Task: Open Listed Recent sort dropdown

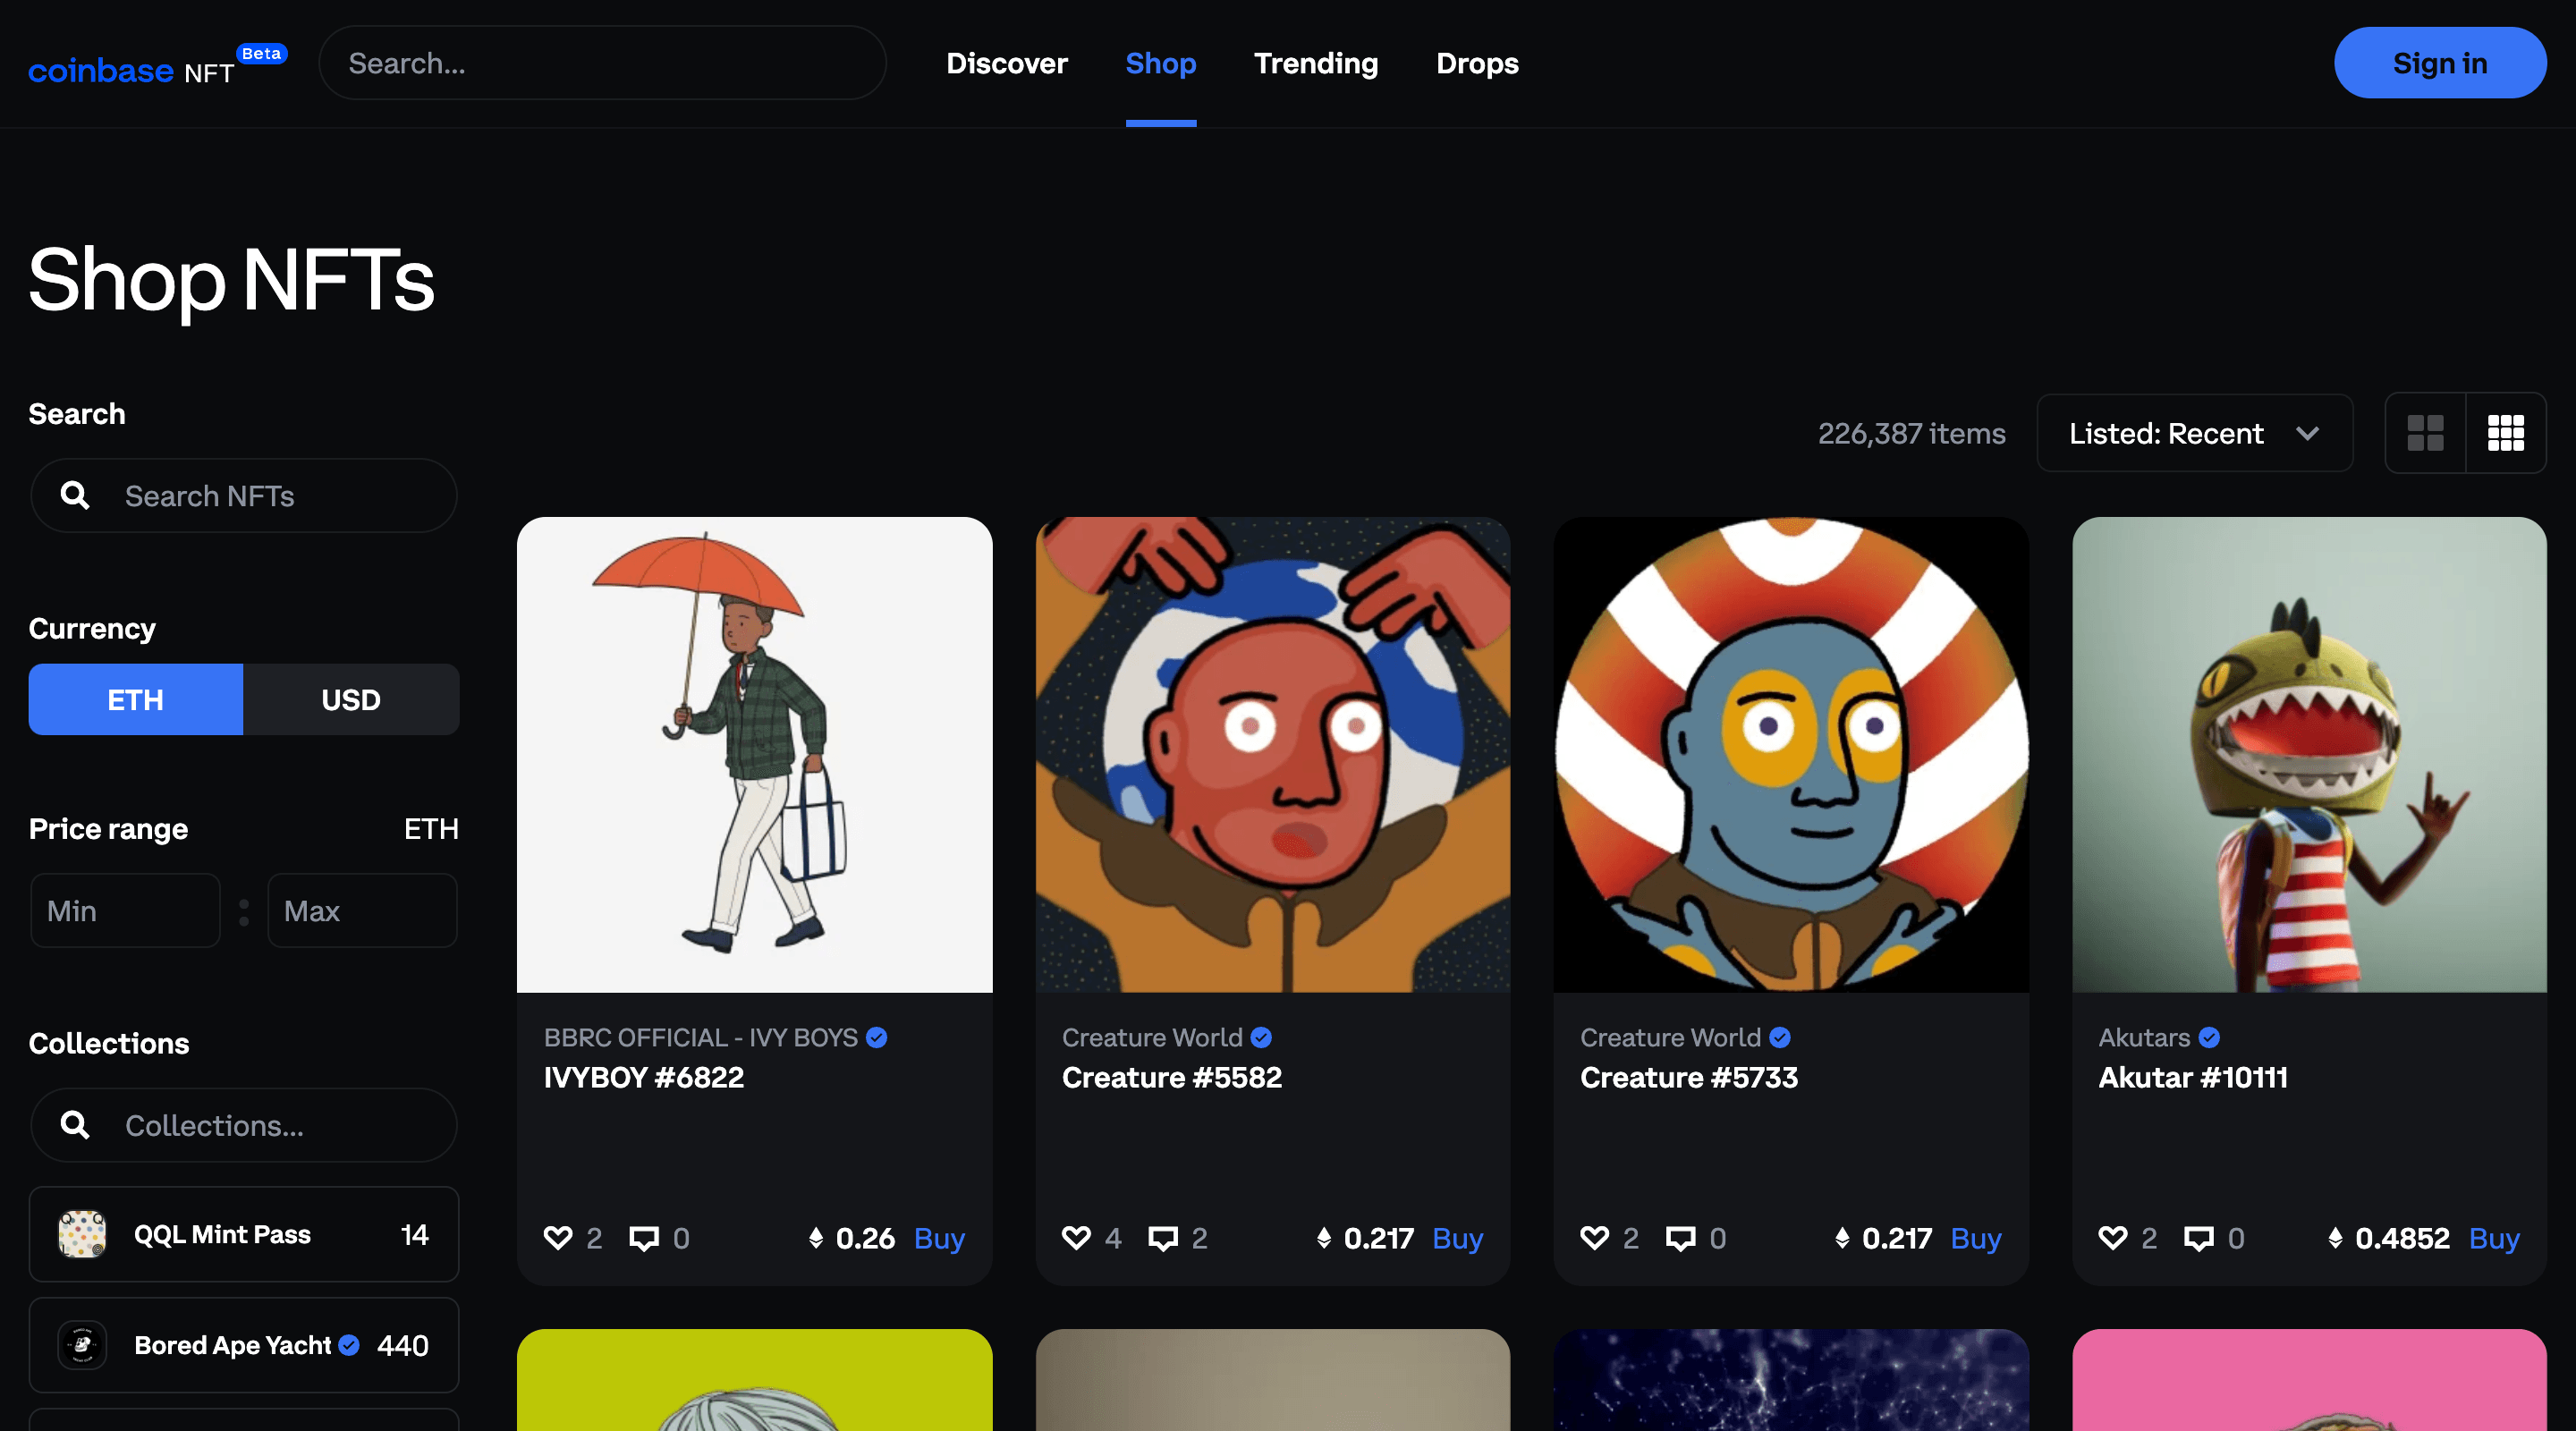Action: 2192,430
